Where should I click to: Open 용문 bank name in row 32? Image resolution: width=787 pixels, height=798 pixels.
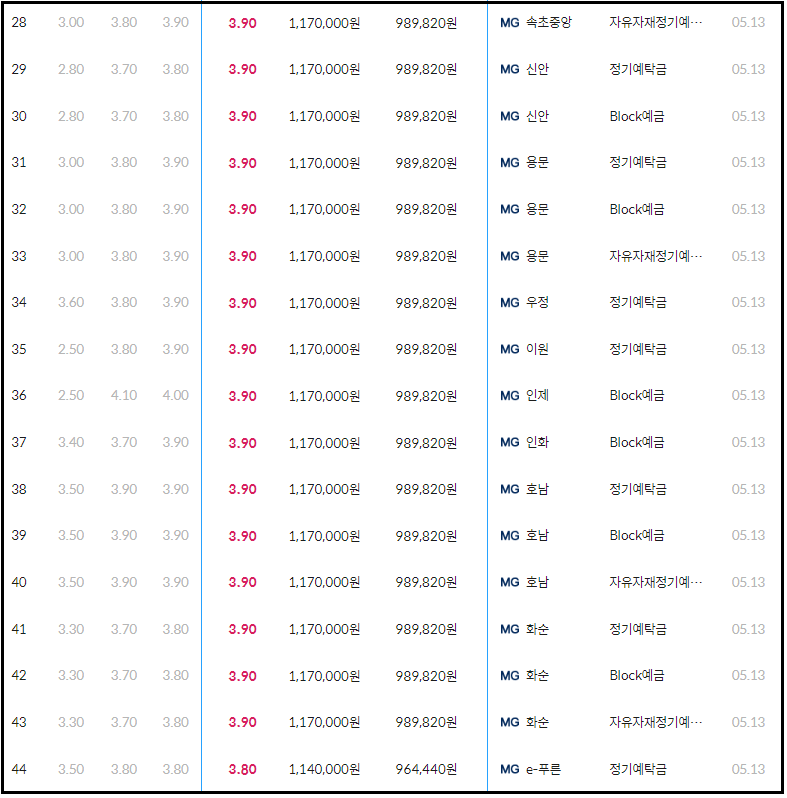(538, 209)
